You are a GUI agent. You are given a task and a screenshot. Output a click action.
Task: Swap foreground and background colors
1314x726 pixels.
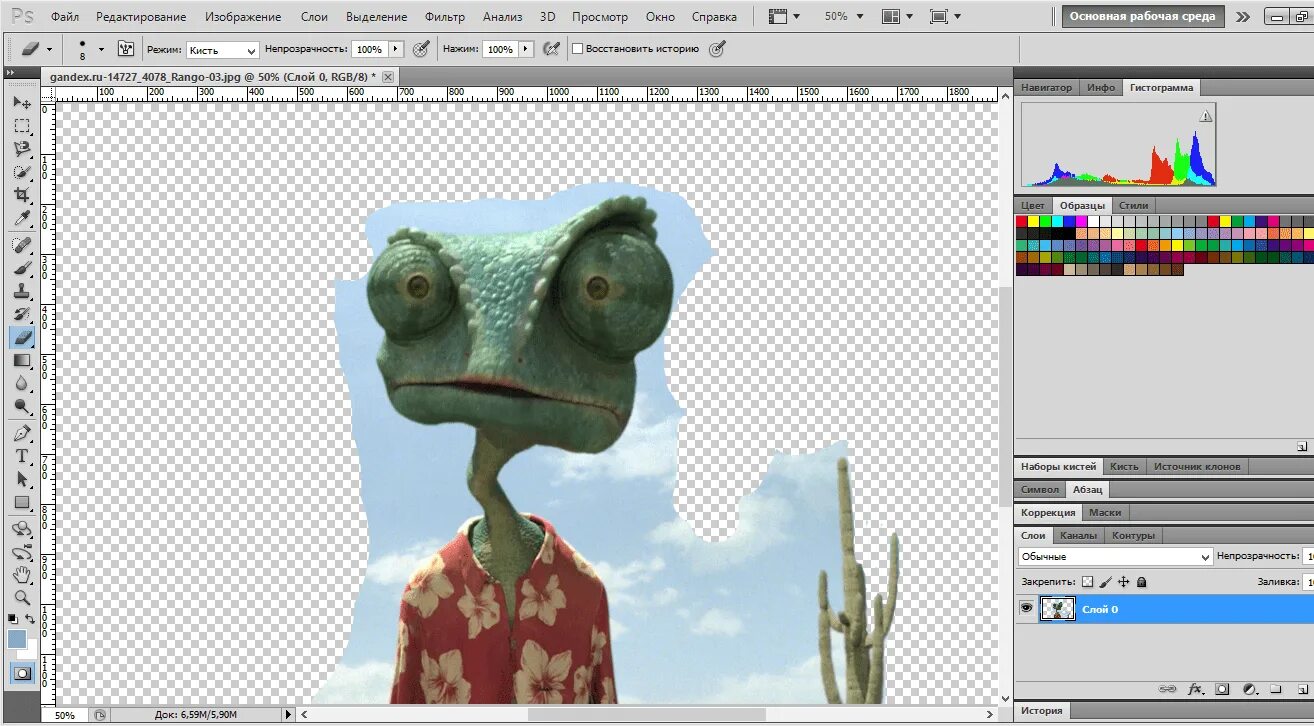point(30,620)
